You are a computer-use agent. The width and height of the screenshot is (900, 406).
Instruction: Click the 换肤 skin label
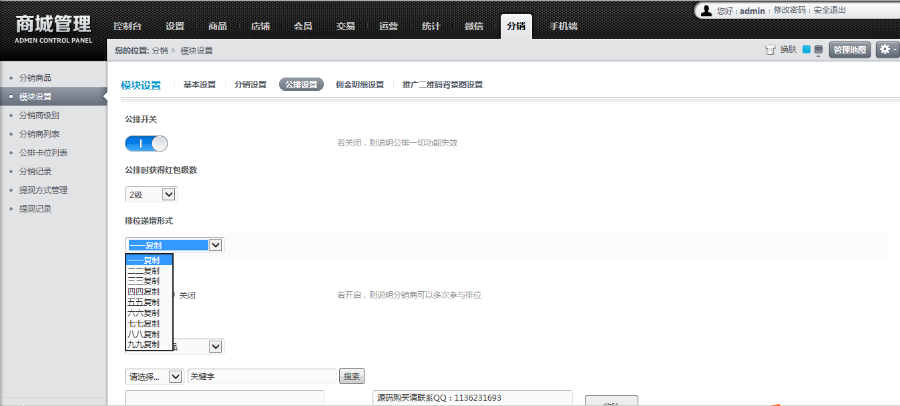tap(788, 50)
